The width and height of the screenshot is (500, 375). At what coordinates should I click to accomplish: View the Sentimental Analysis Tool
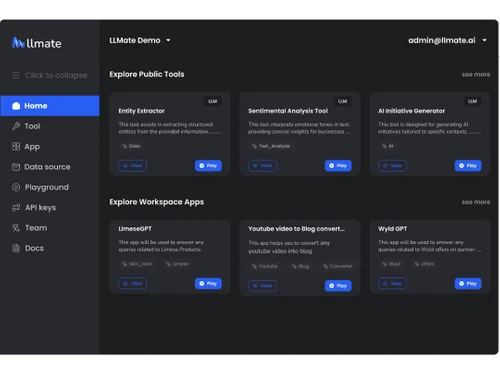coord(262,166)
